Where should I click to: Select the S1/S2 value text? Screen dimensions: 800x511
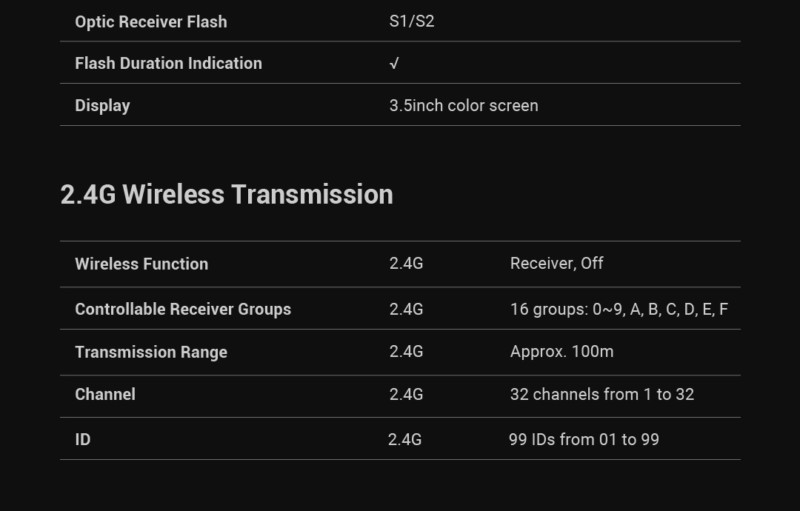pos(412,21)
